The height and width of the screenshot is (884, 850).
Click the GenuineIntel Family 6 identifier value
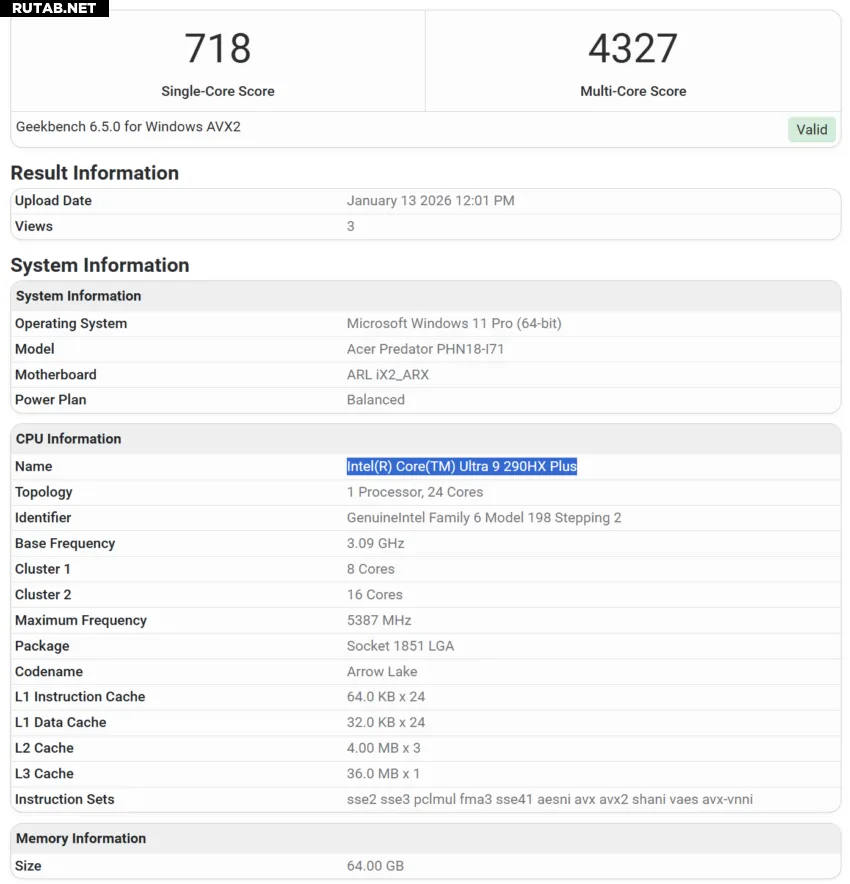point(484,518)
